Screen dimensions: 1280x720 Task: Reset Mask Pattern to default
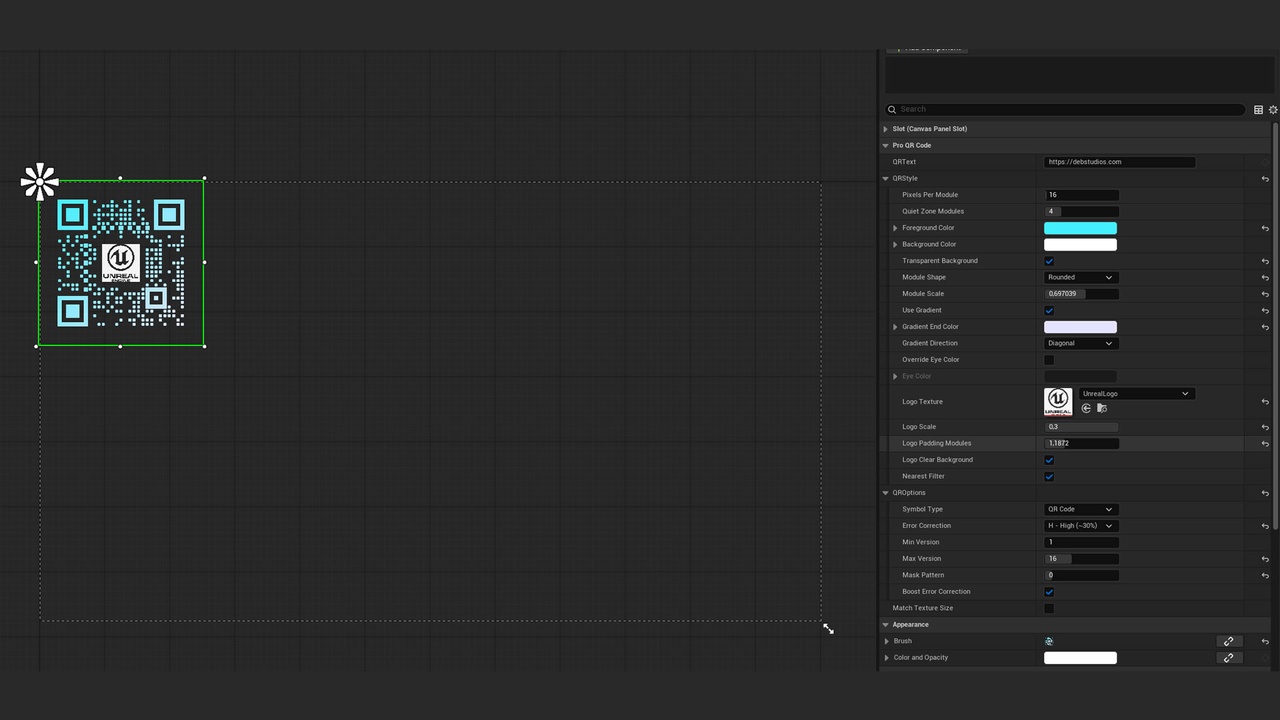(x=1265, y=576)
